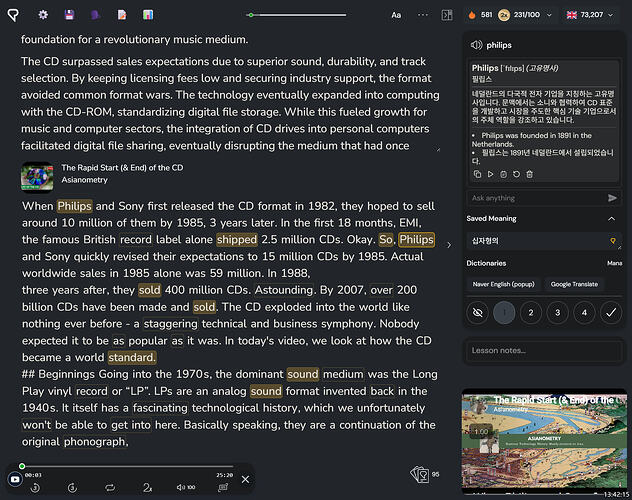Image resolution: width=632 pixels, height=500 pixels.
Task: Click the word staggering in the transcript
Action: 171,324
